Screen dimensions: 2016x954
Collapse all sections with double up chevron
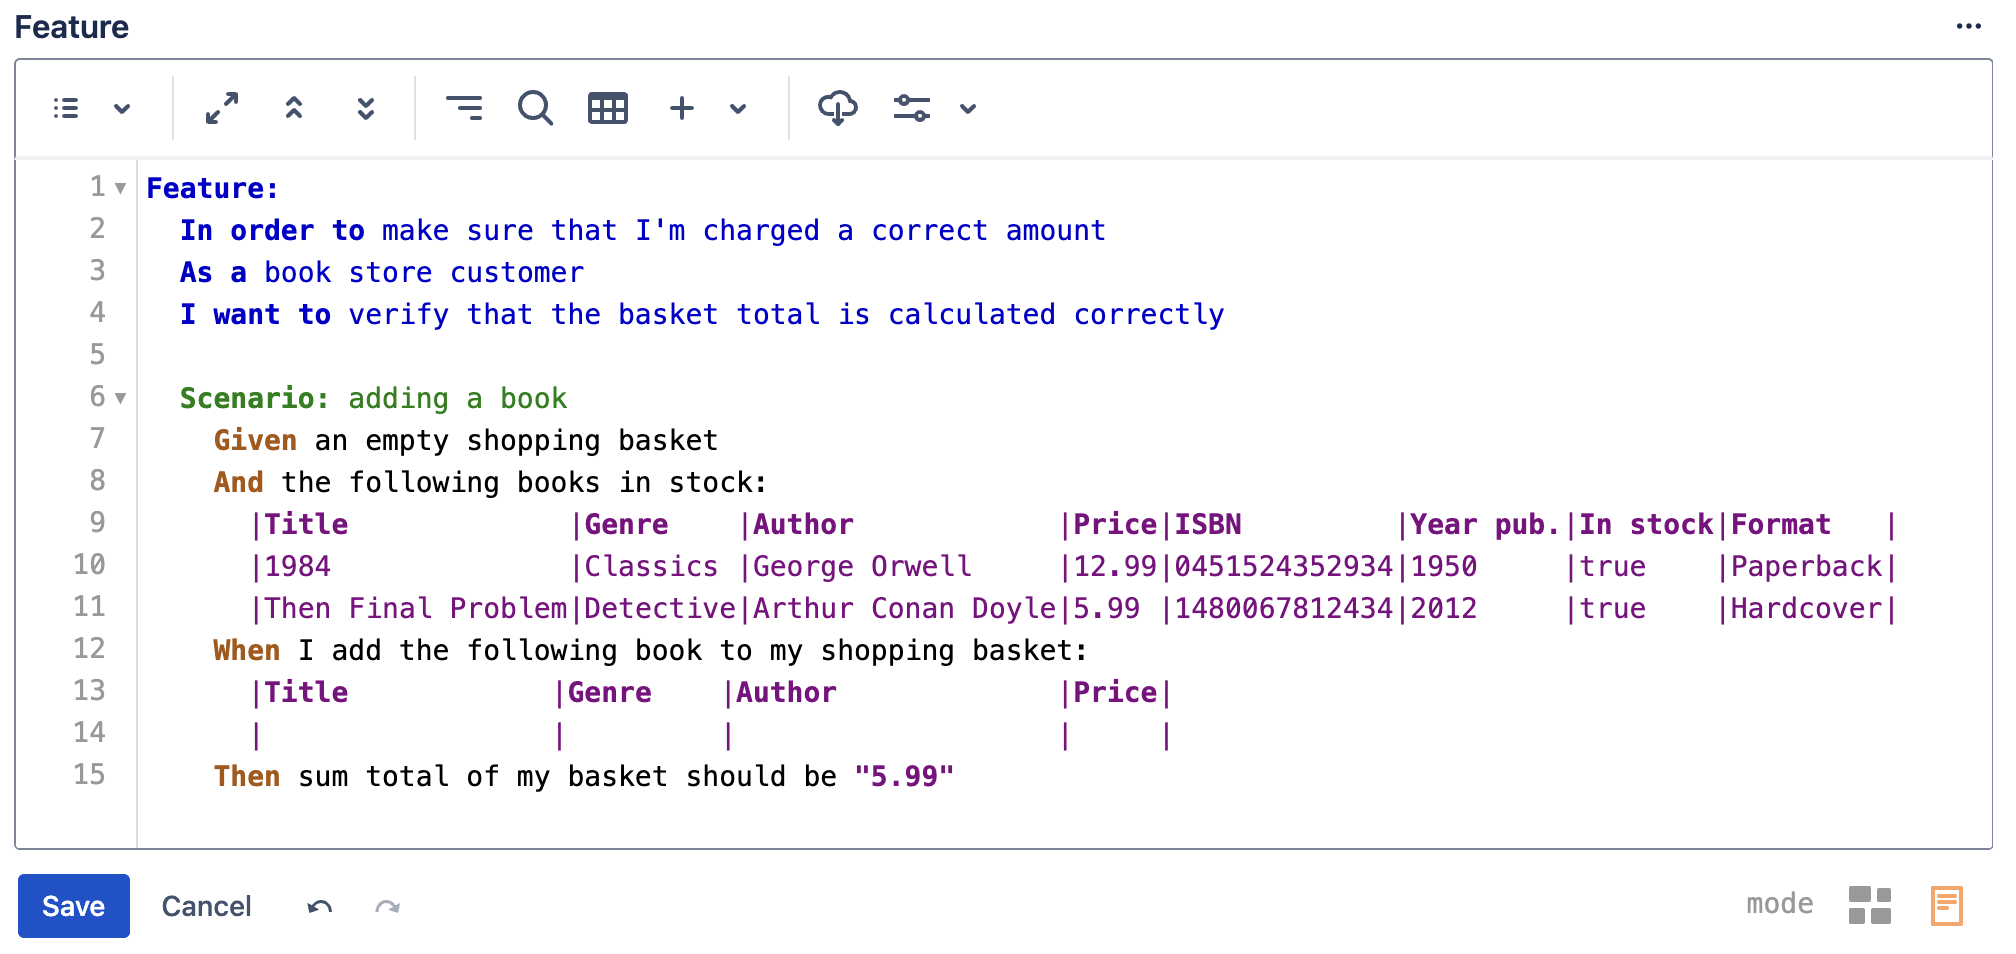294,108
